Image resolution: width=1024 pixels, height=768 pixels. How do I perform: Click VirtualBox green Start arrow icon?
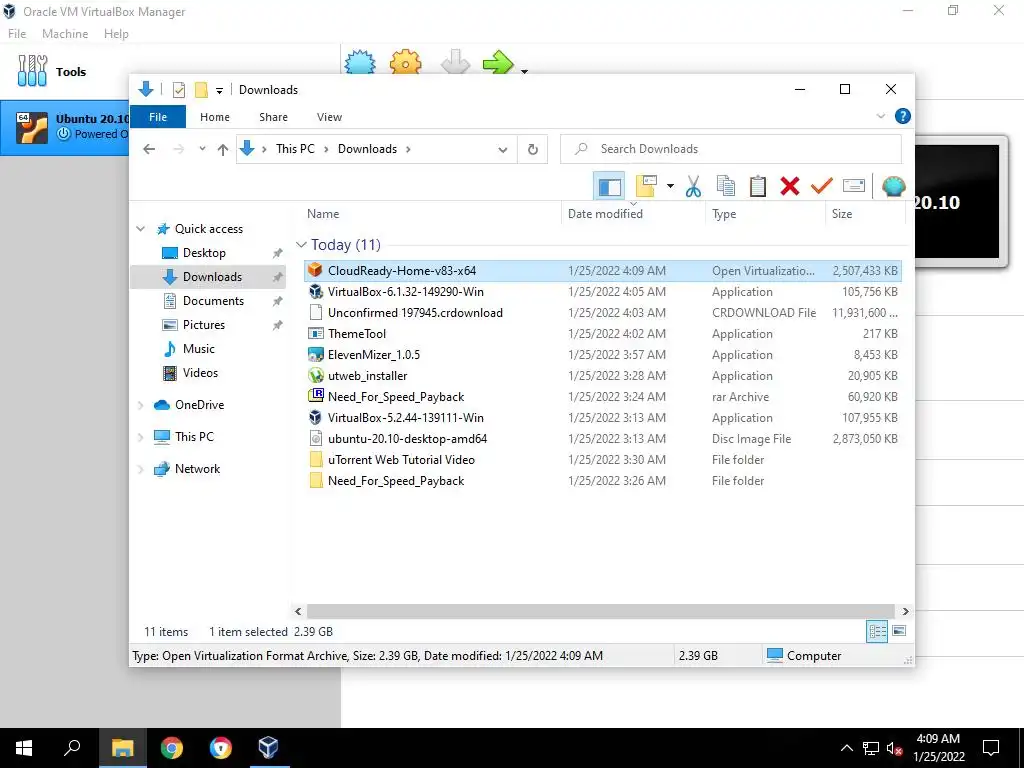tap(498, 63)
